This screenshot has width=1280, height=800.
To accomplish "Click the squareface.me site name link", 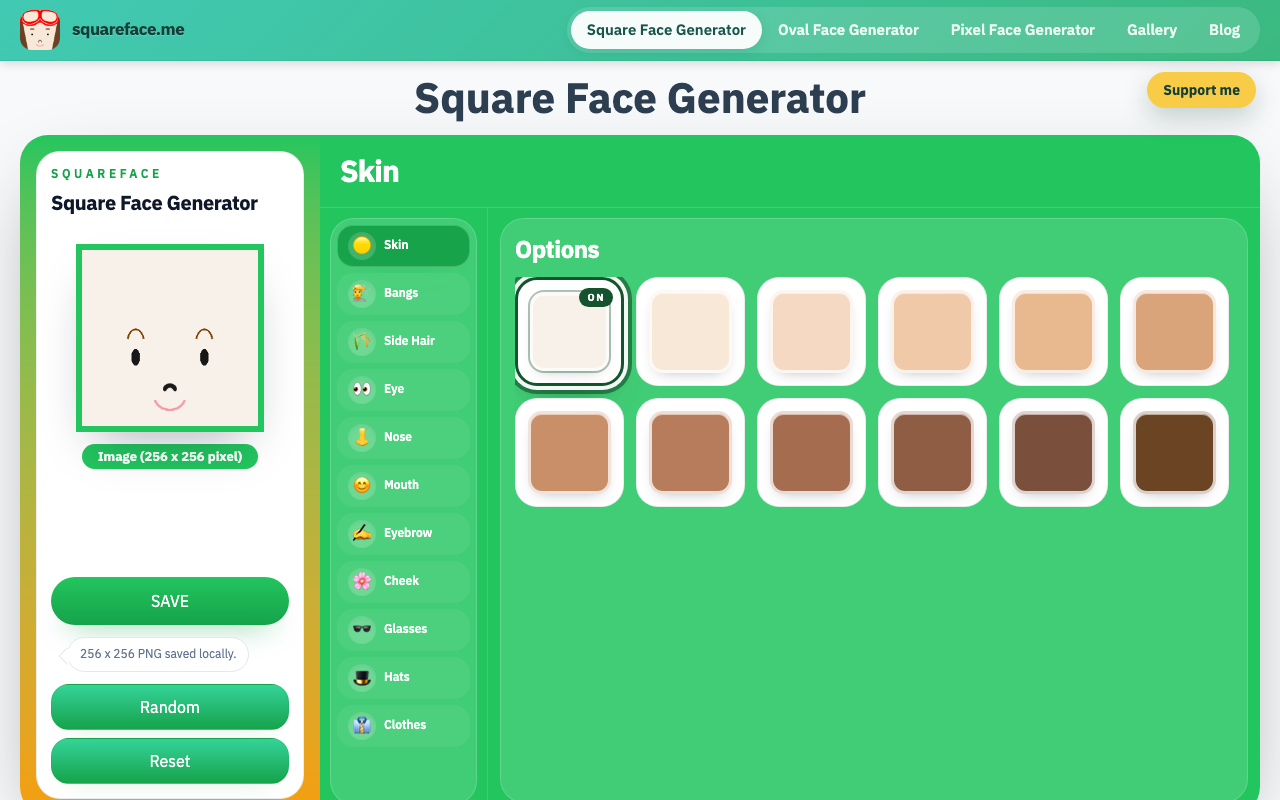I will (x=128, y=30).
